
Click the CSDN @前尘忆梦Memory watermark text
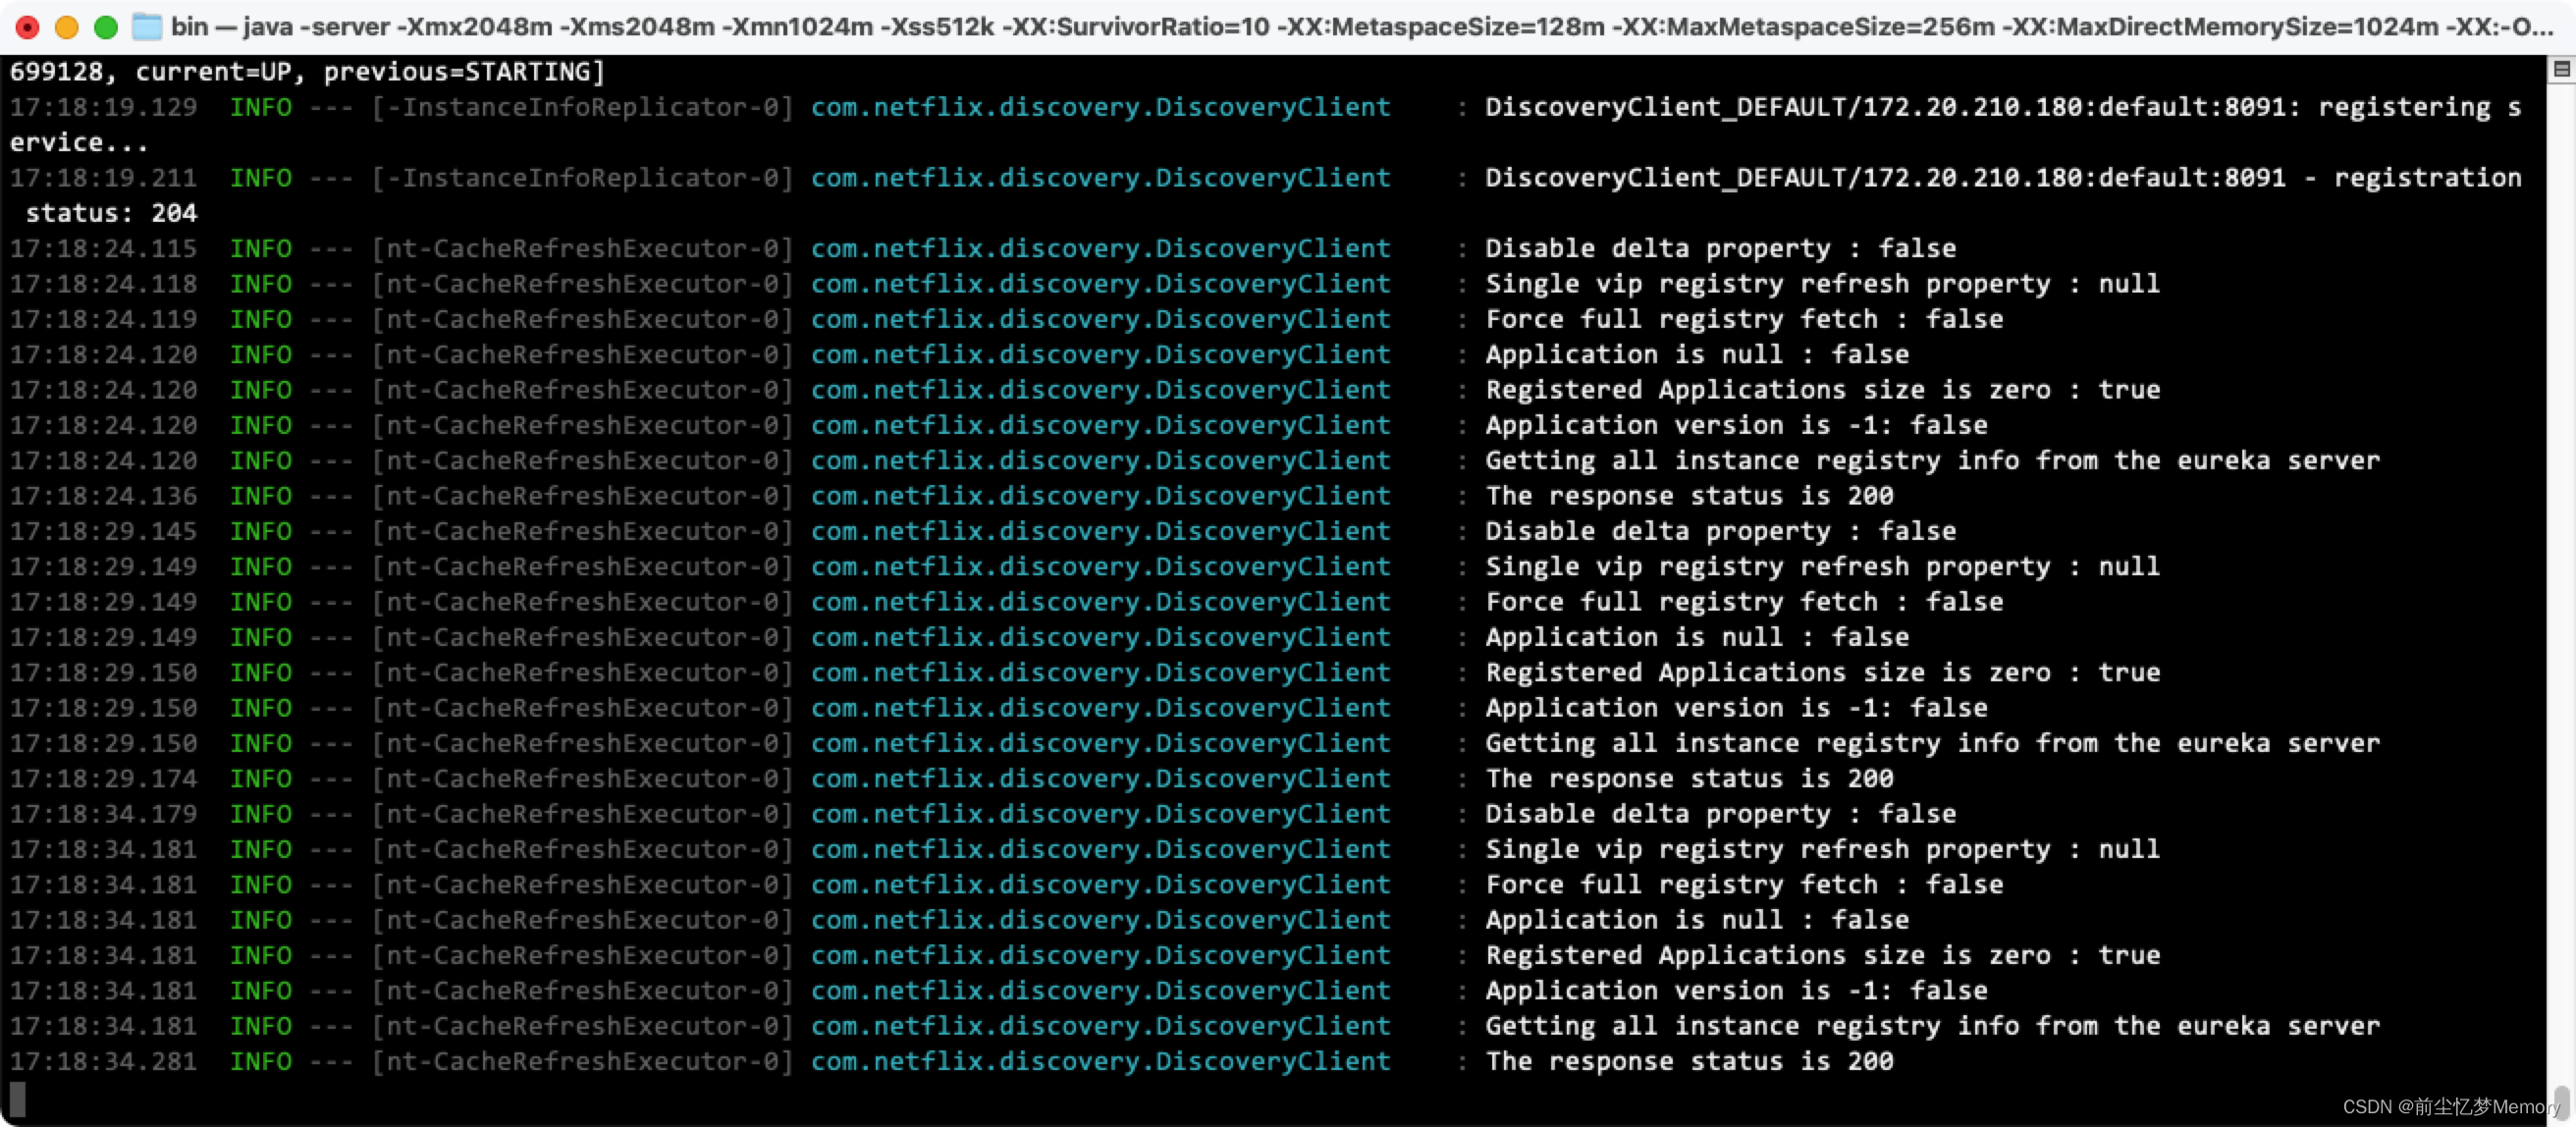tap(2450, 1107)
